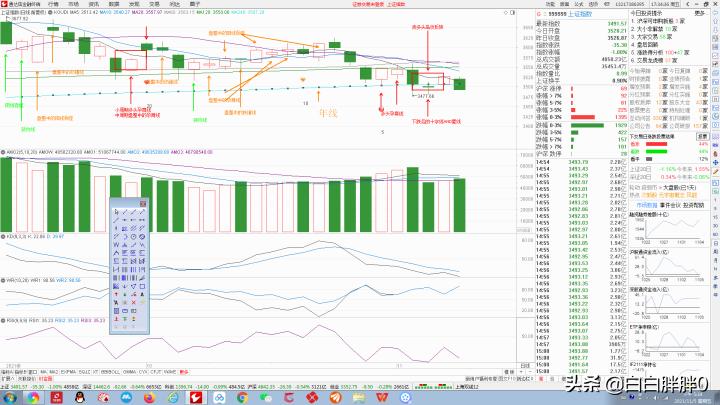Select the MA indicator tab
The image size is (720, 405).
point(44,372)
